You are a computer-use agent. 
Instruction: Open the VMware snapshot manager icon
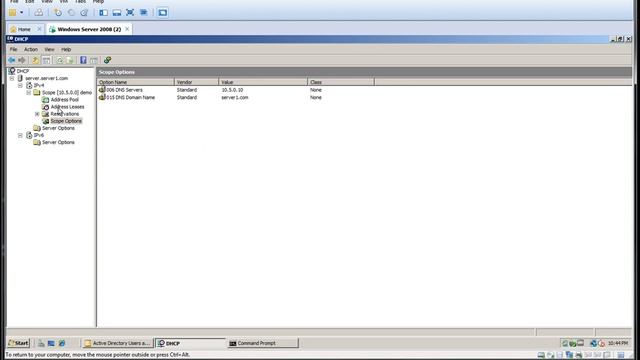click(84, 13)
